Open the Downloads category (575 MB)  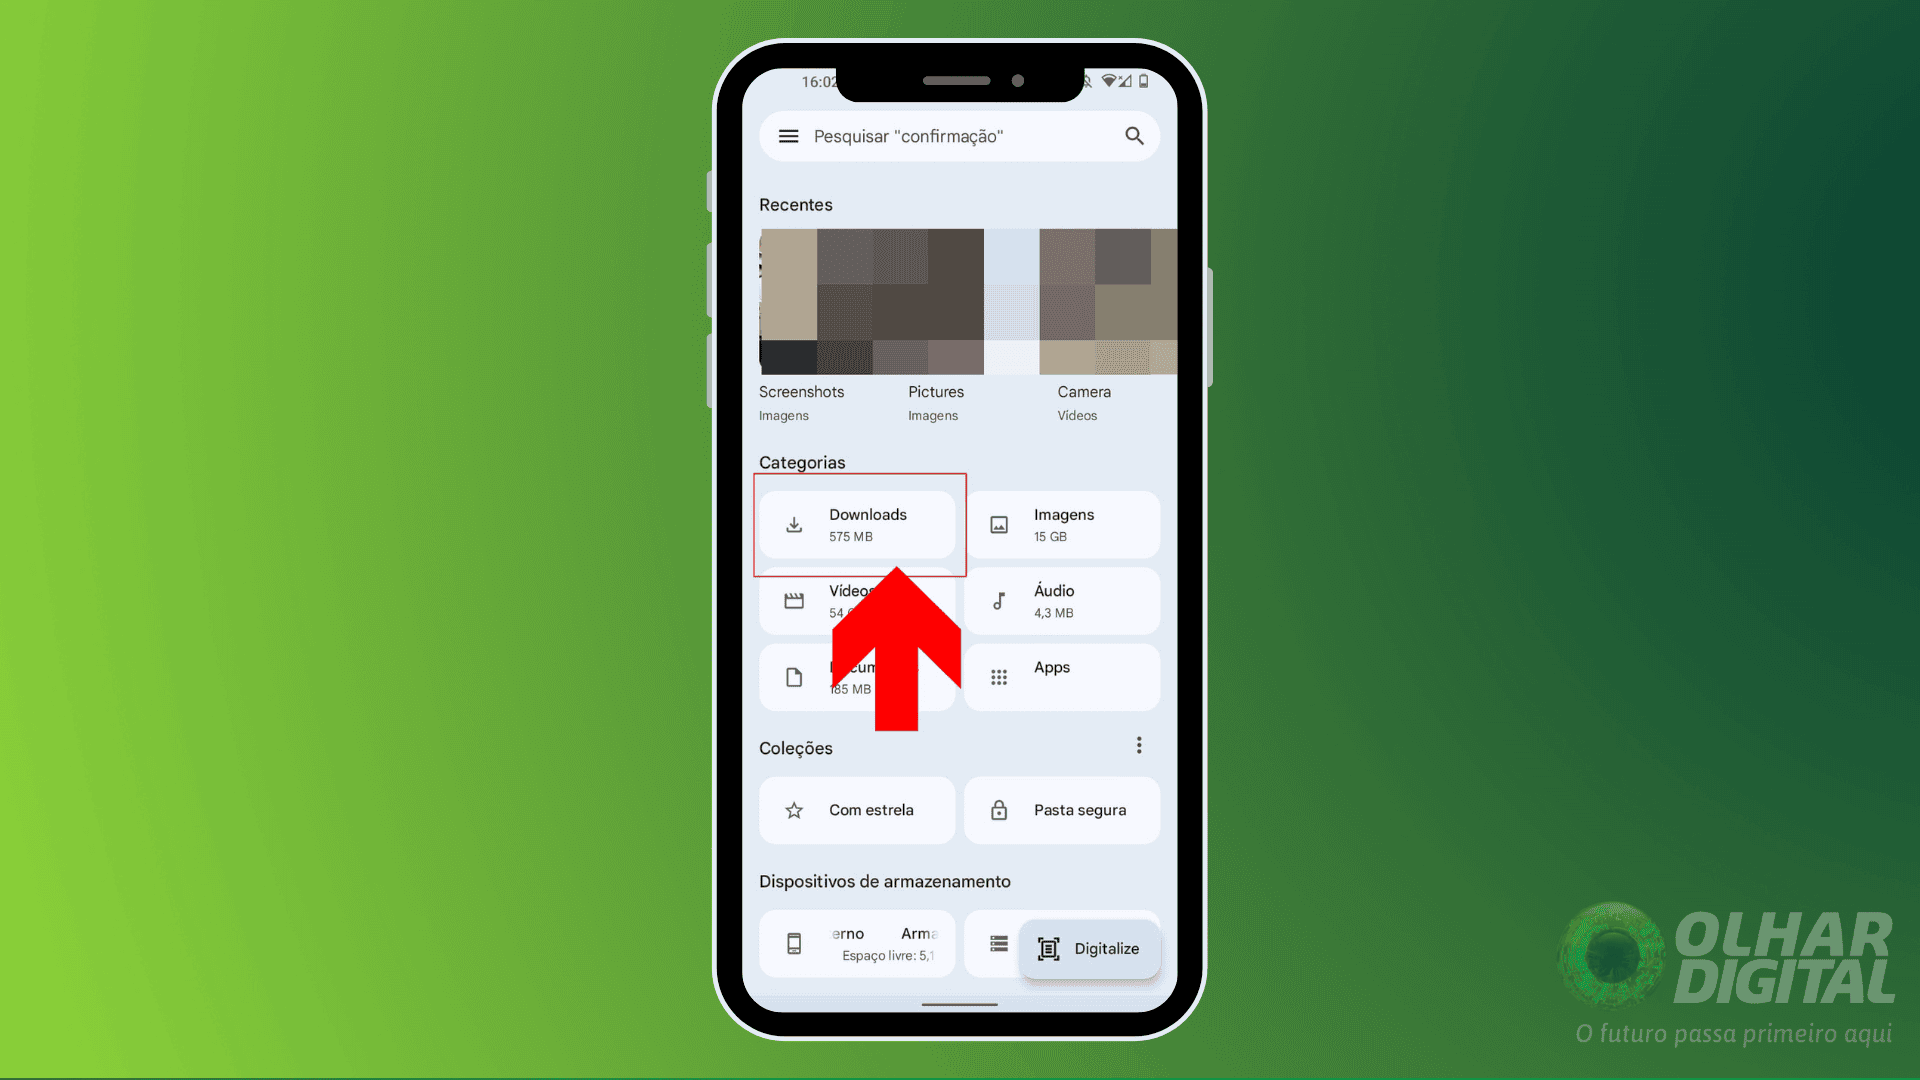pos(857,524)
